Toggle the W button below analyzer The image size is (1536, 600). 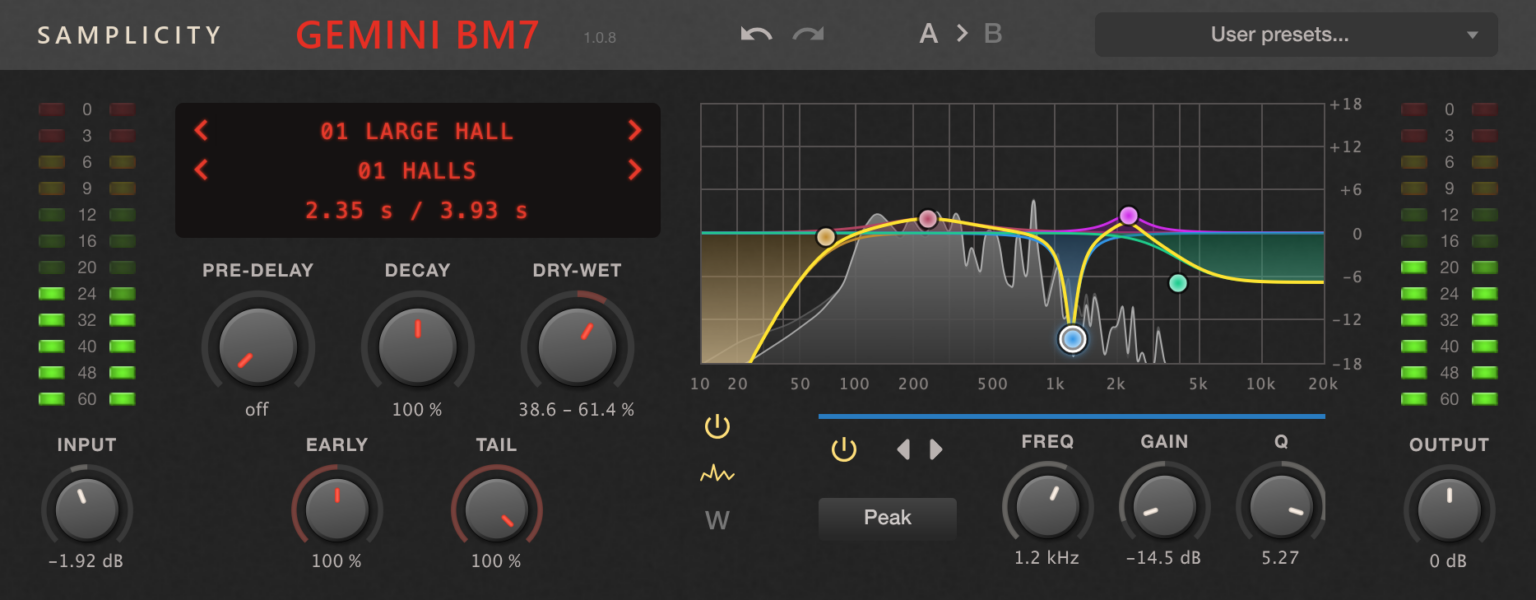(717, 520)
